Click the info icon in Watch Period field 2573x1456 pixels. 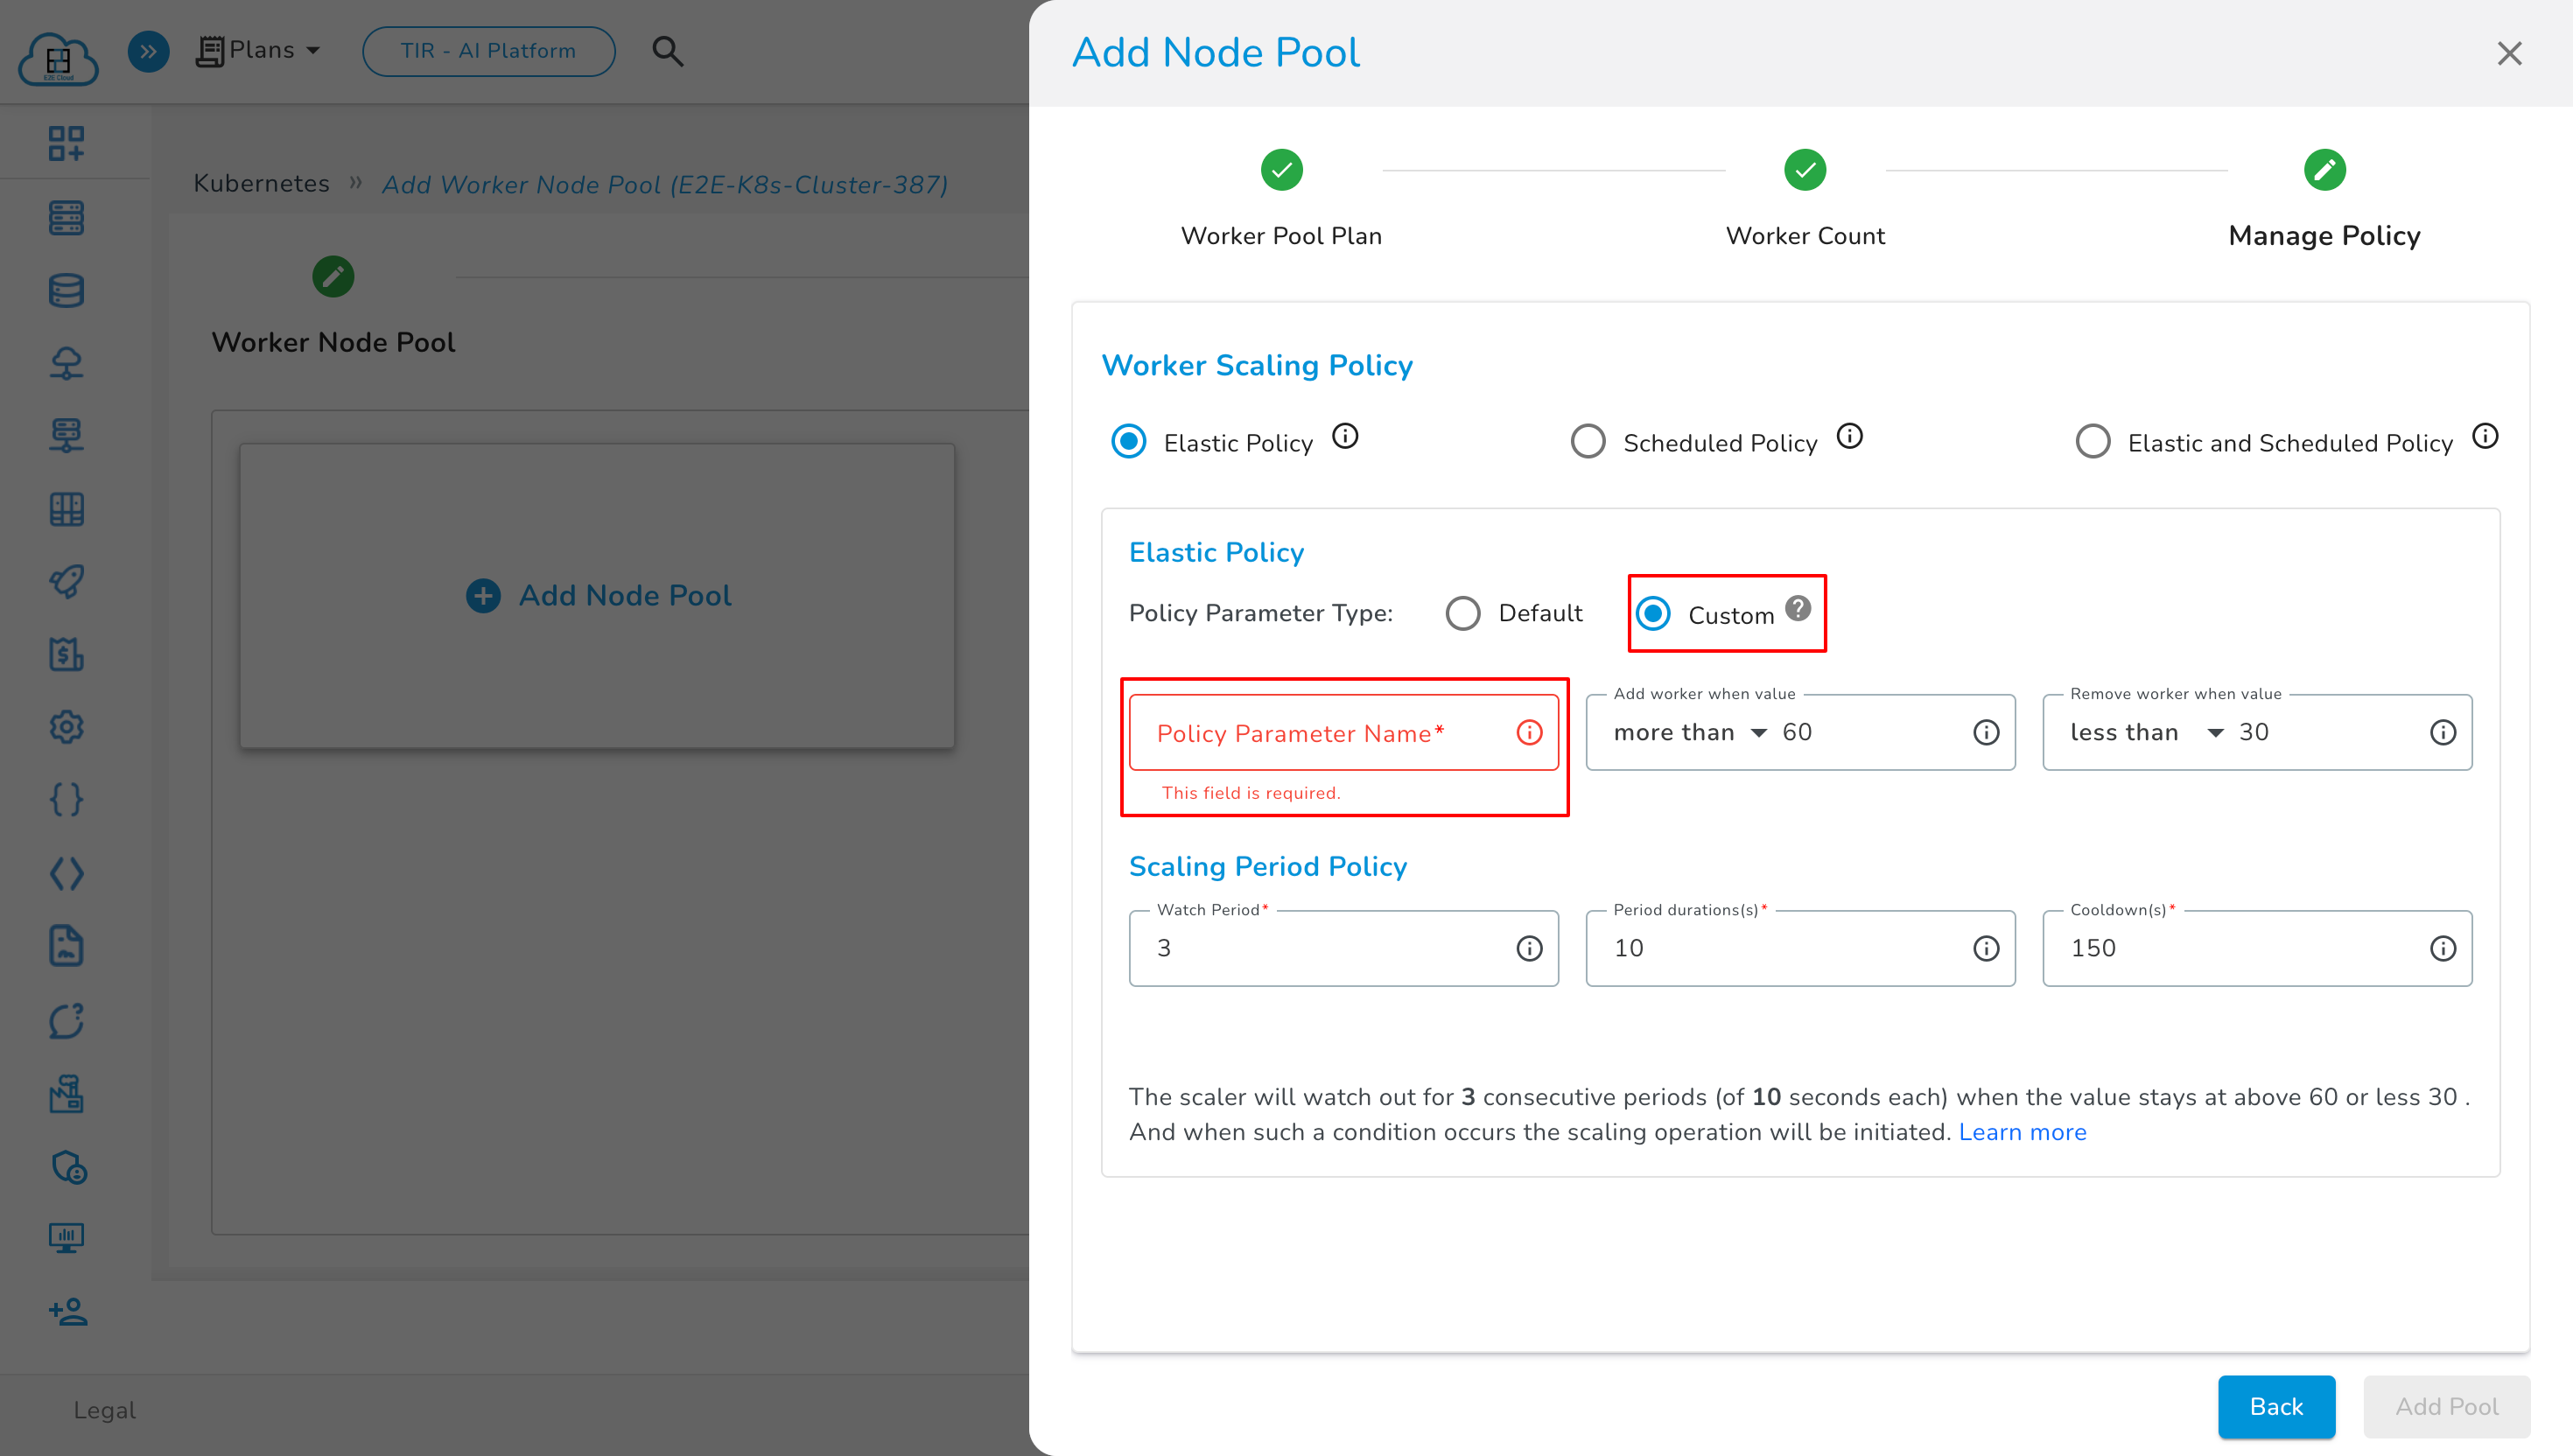coord(1529,949)
